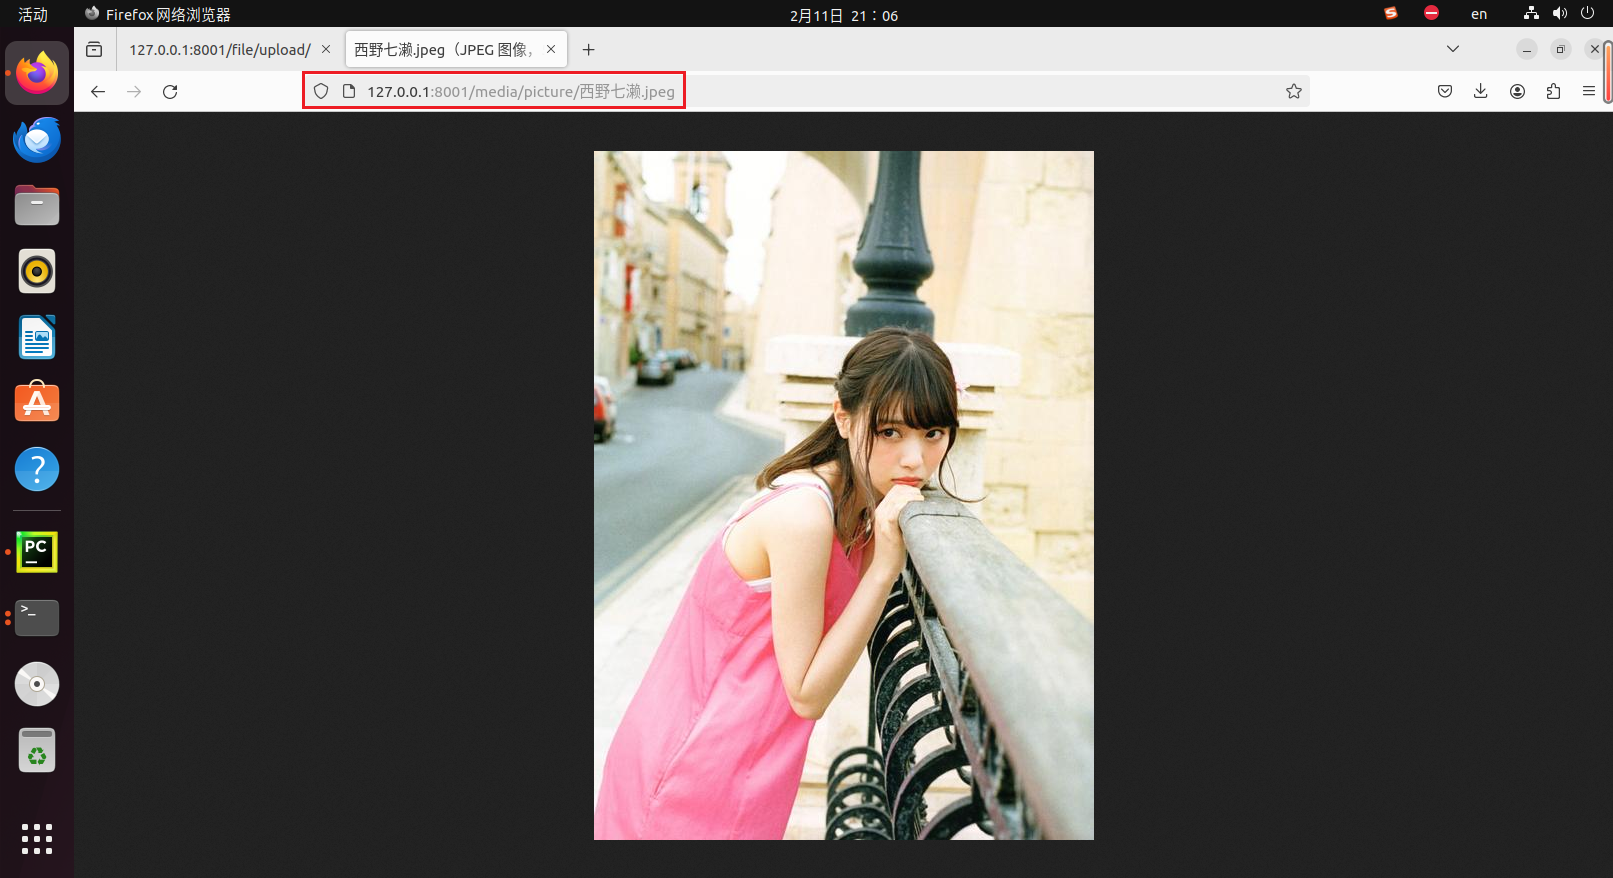Open the recent browsing Firefox View button
The width and height of the screenshot is (1613, 878).
coord(94,50)
